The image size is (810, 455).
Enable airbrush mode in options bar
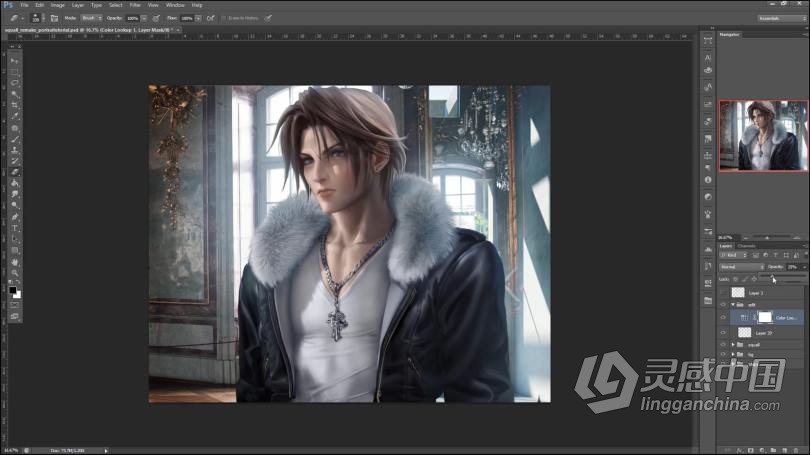pos(210,18)
